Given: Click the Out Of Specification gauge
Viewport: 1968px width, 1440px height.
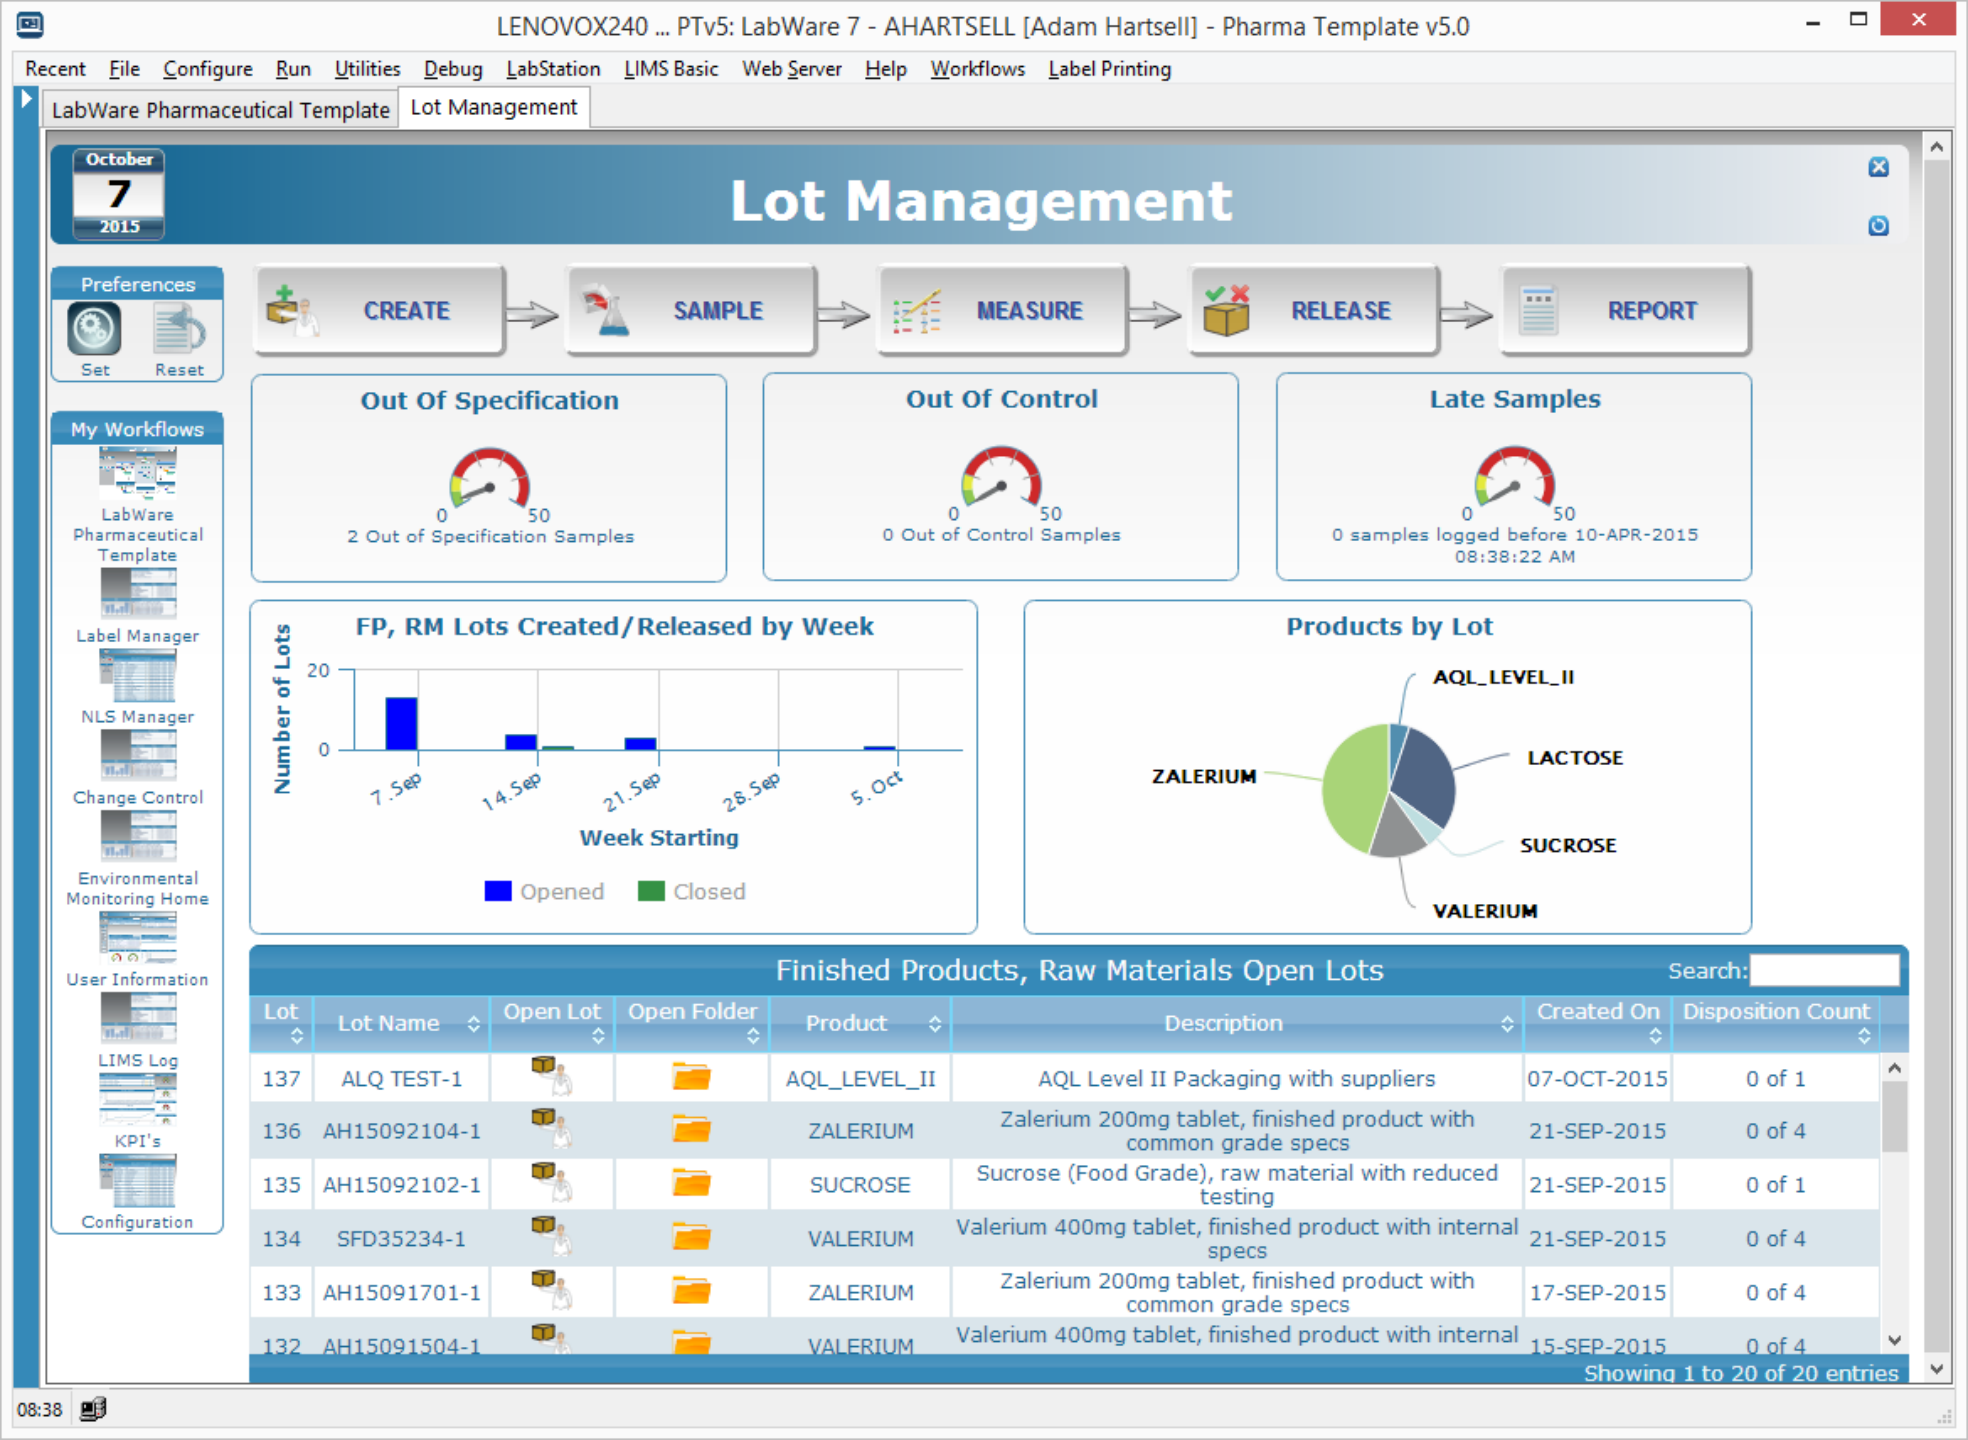Looking at the screenshot, I should [489, 479].
